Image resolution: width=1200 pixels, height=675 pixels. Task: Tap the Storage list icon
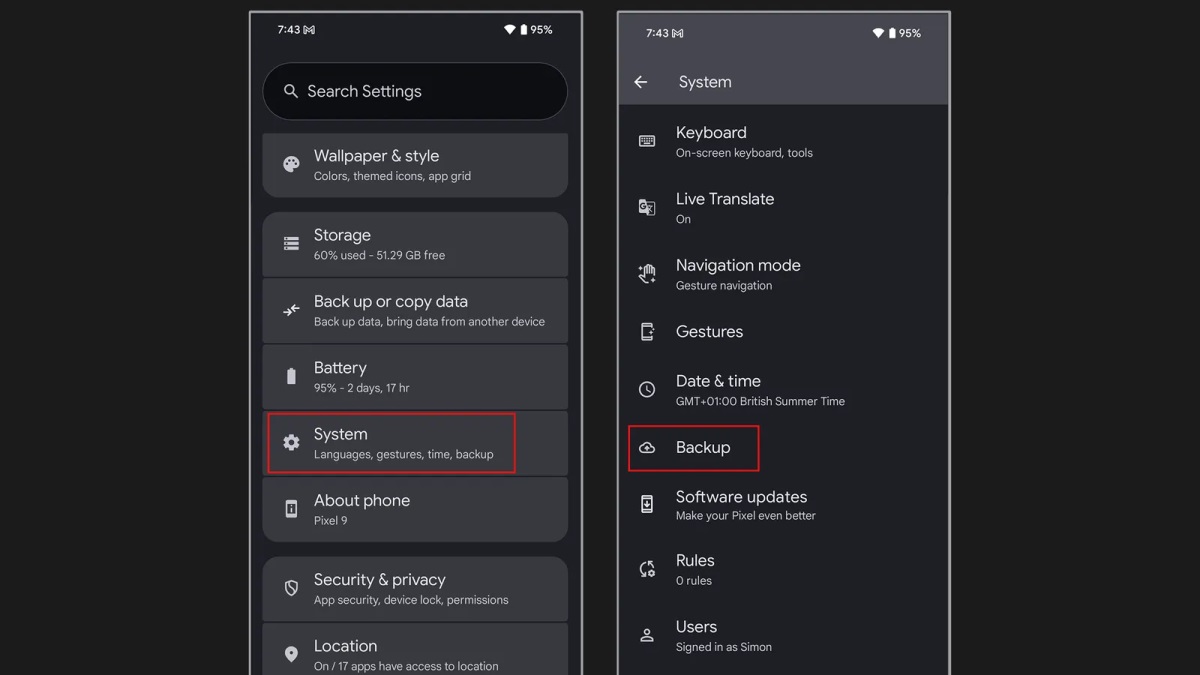(x=291, y=244)
